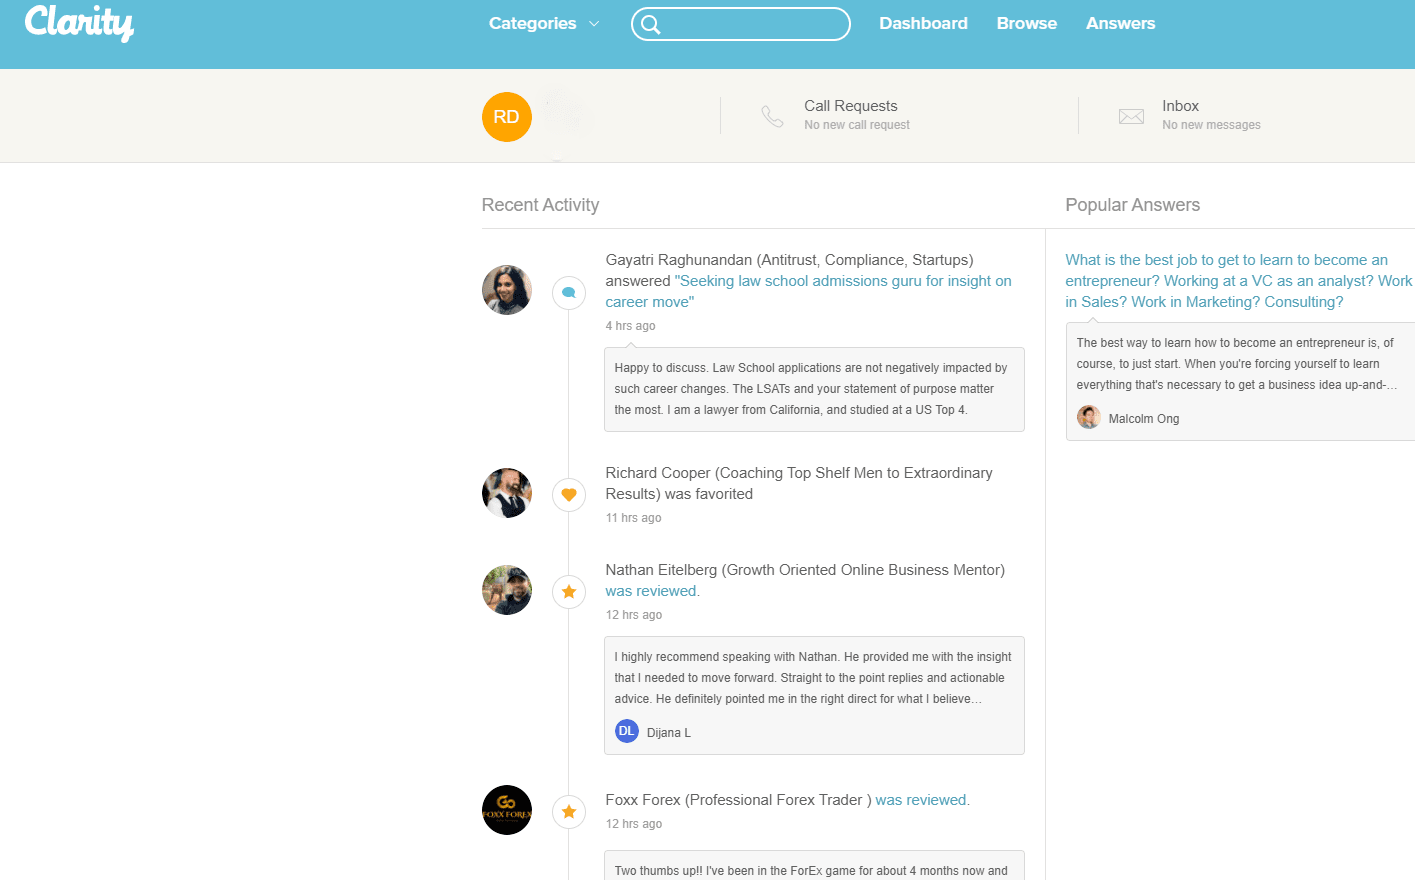Open the Answers menu item
The width and height of the screenshot is (1415, 880).
coord(1120,23)
